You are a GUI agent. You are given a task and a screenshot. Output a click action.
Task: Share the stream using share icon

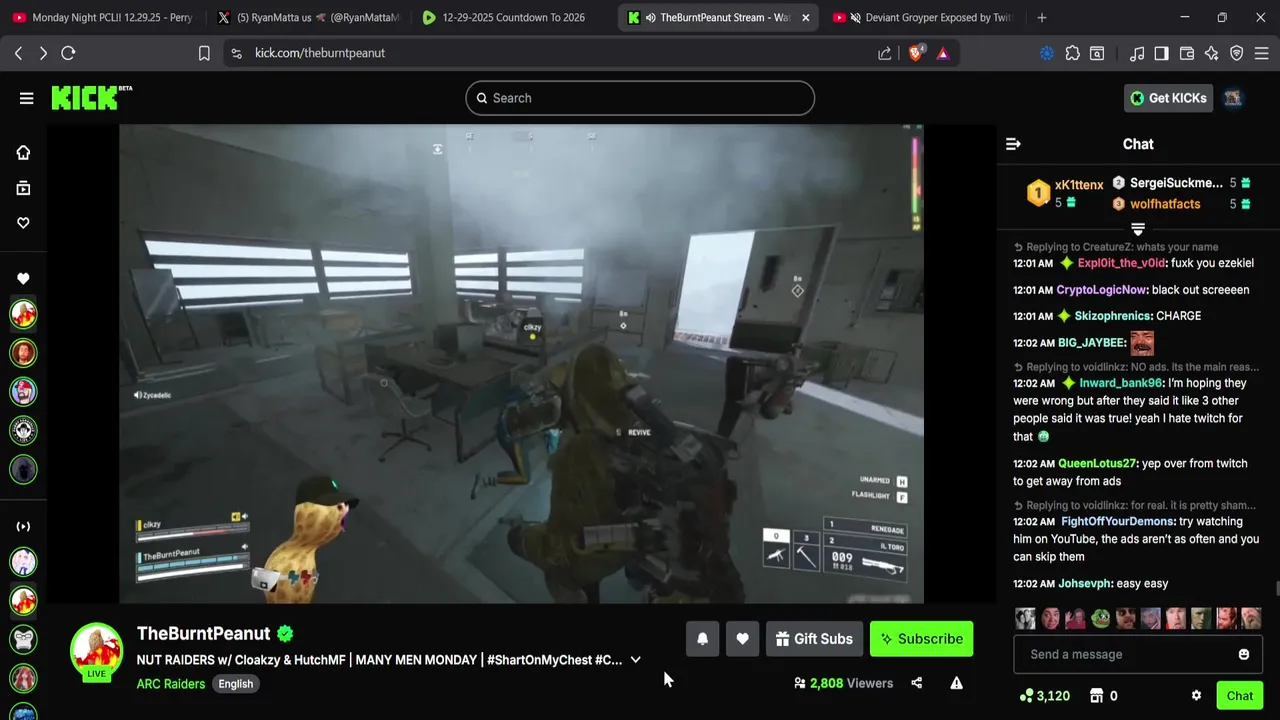[x=916, y=683]
